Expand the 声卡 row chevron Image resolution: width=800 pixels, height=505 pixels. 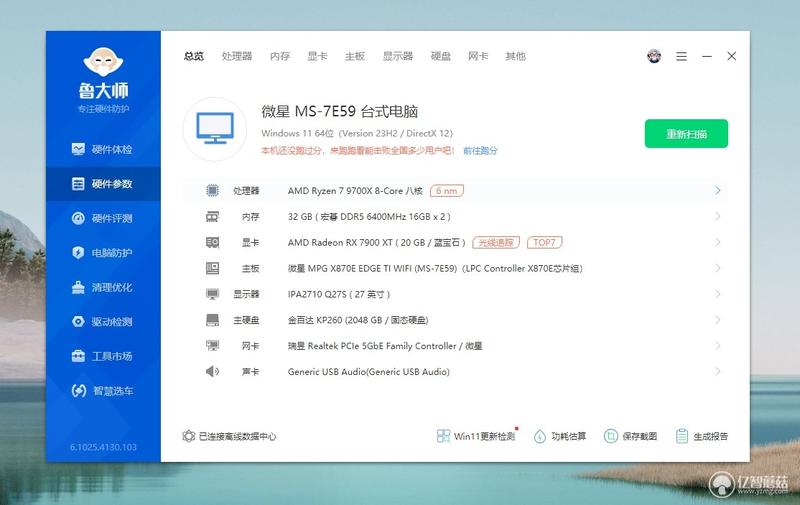coord(717,372)
